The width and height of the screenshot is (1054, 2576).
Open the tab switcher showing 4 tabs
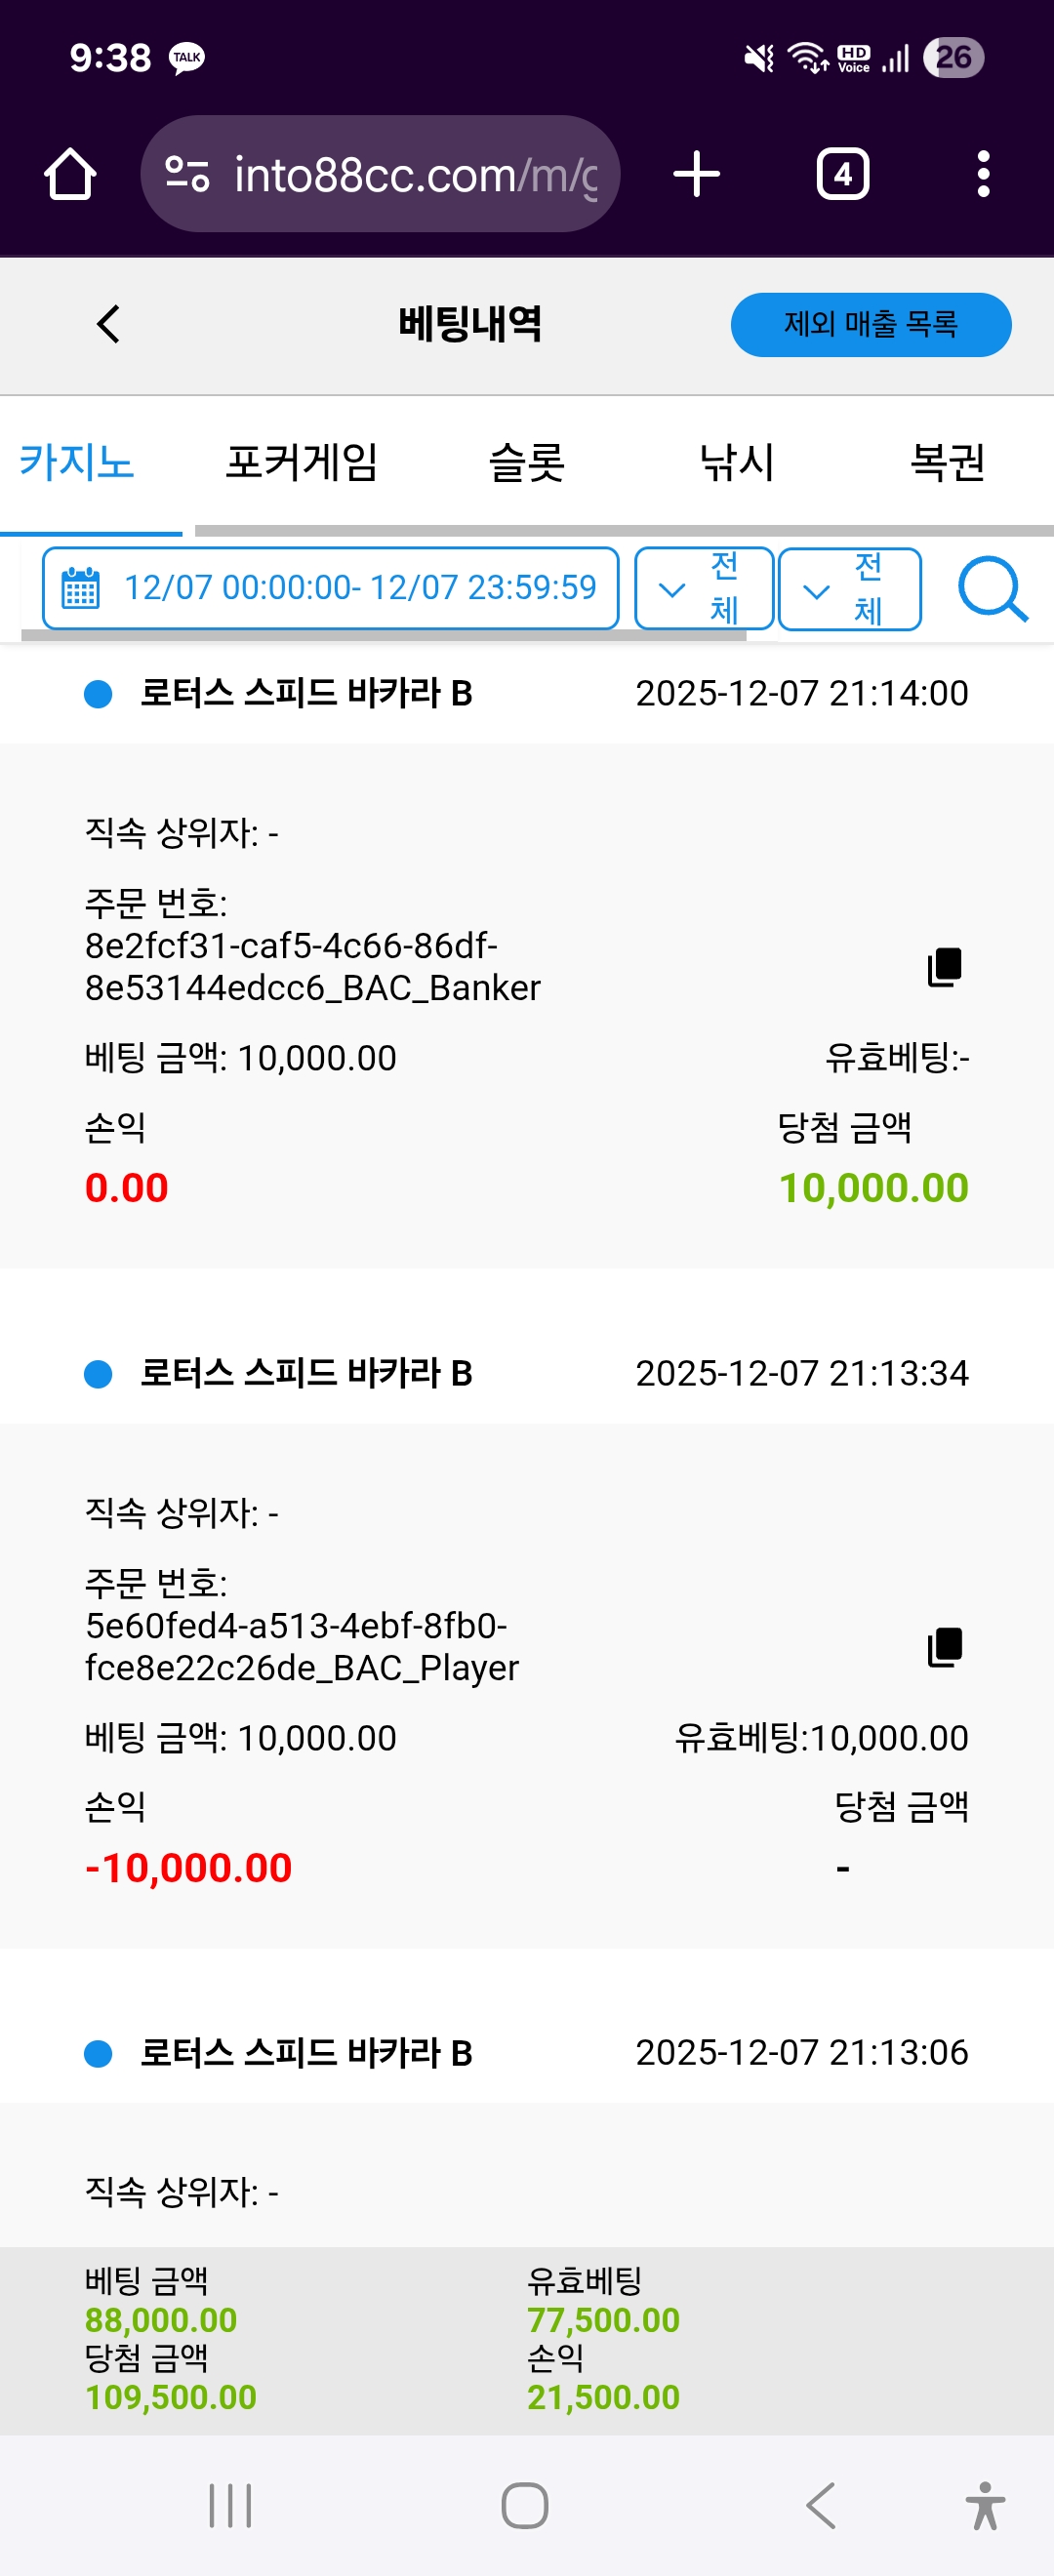(842, 175)
